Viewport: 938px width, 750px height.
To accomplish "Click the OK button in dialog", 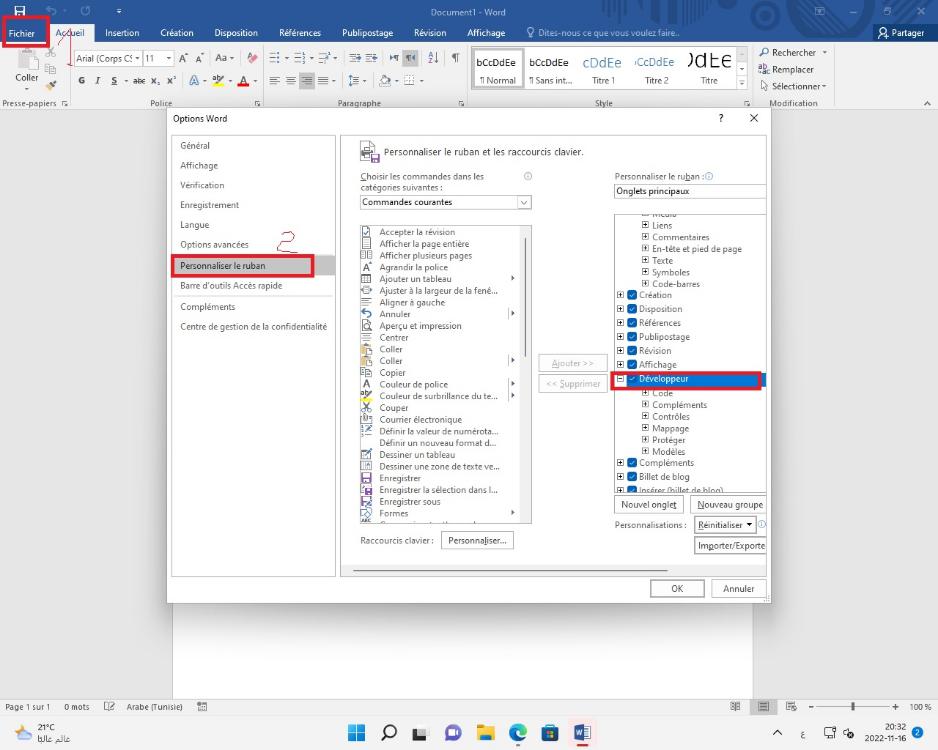I will (x=677, y=589).
